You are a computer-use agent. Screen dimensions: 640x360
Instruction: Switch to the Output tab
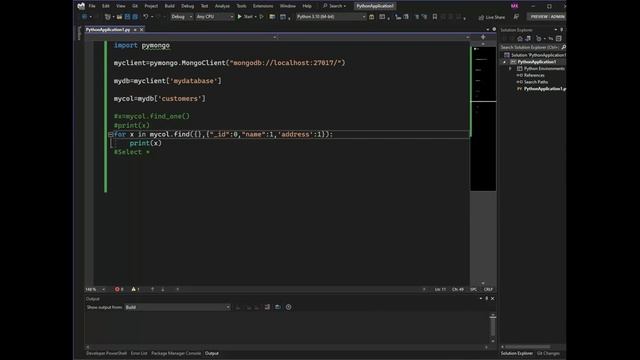click(211, 353)
